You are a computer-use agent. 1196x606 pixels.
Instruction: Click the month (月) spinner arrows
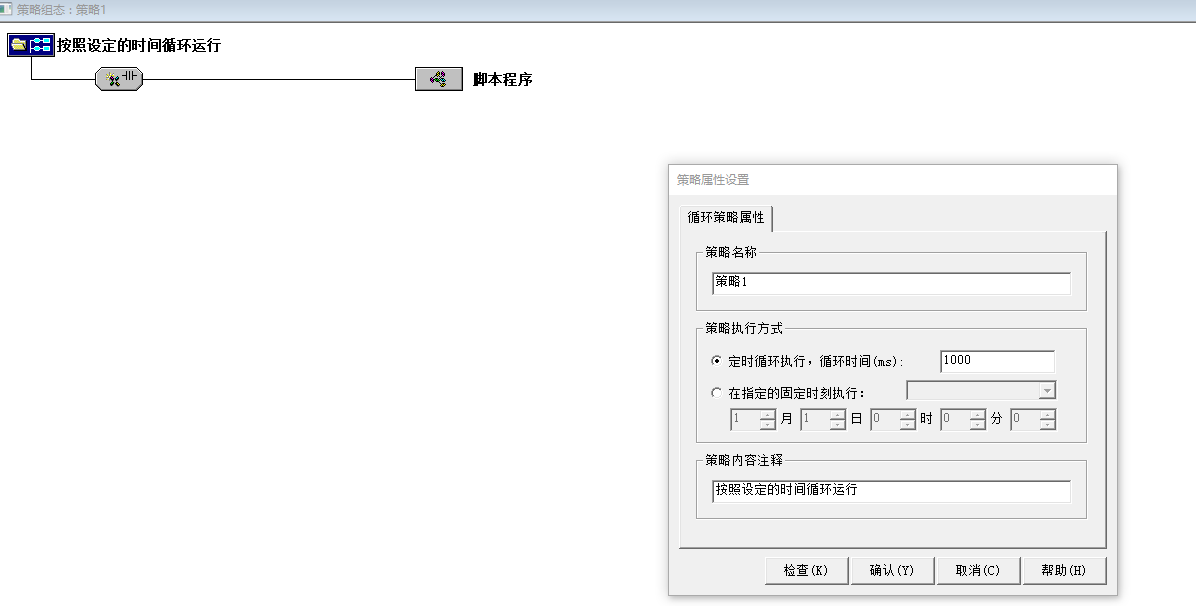[x=767, y=420]
